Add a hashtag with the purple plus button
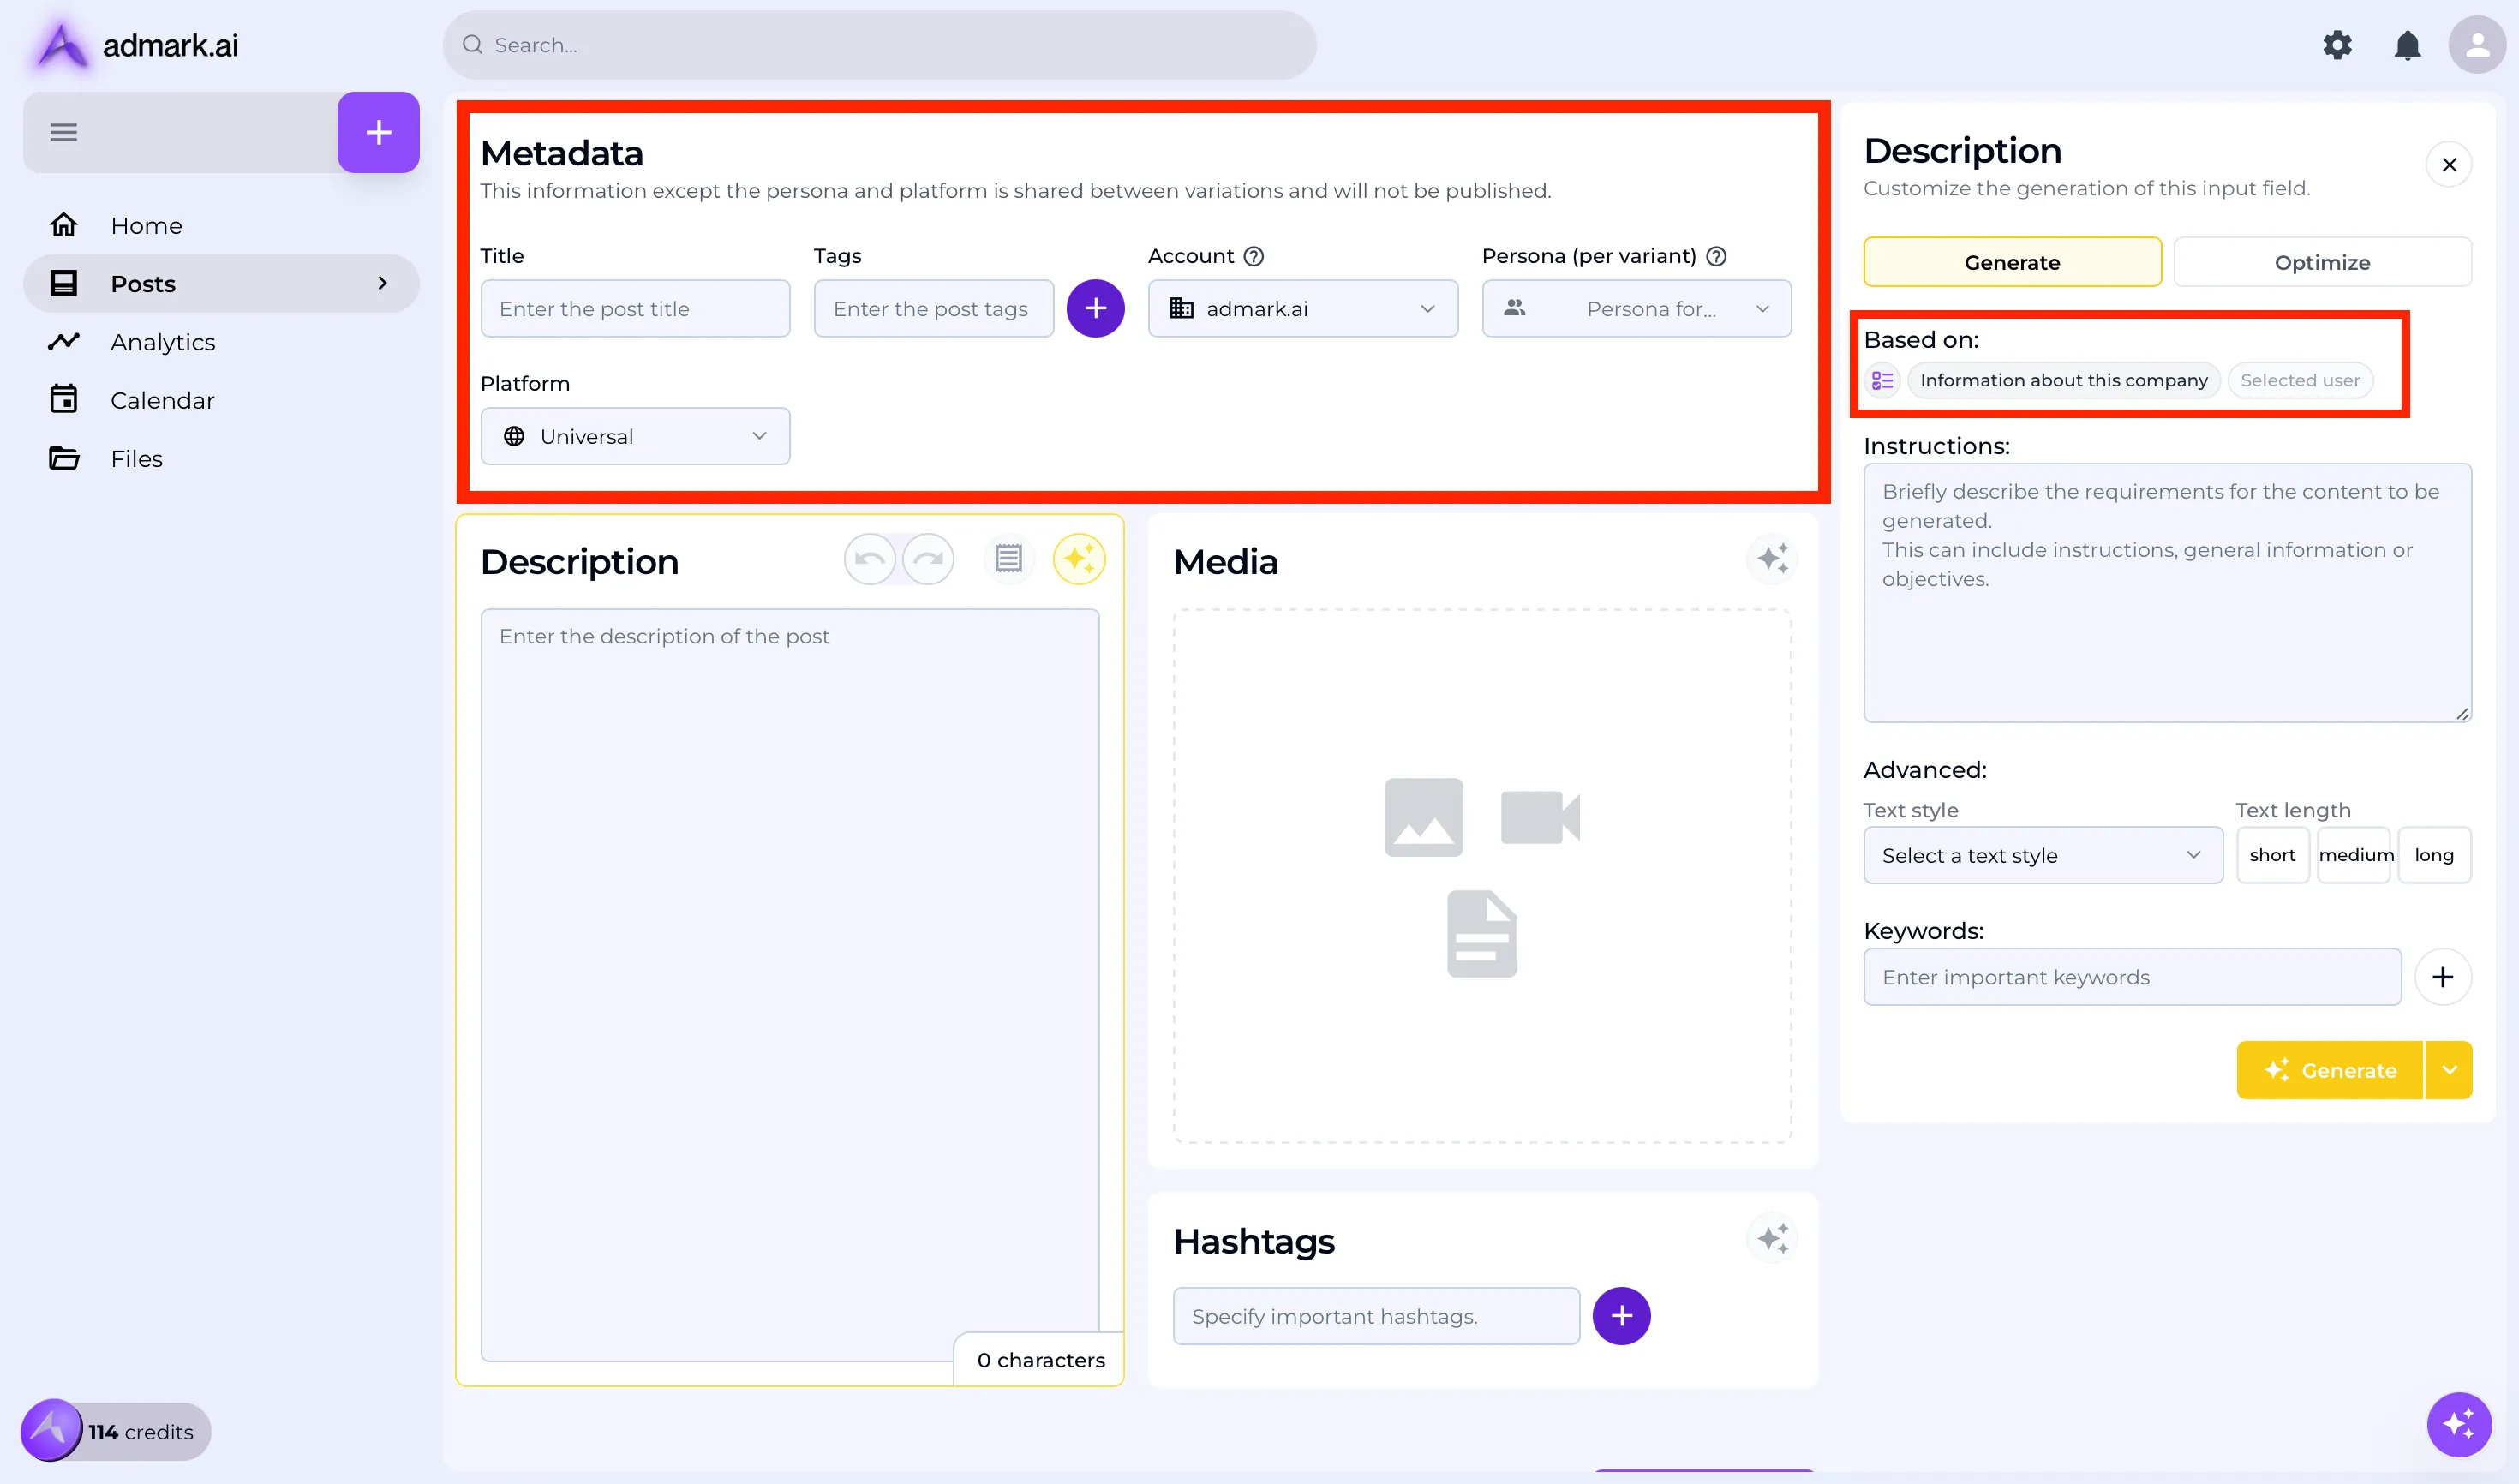Screen dimensions: 2519x1484 pyautogui.click(x=1620, y=1315)
